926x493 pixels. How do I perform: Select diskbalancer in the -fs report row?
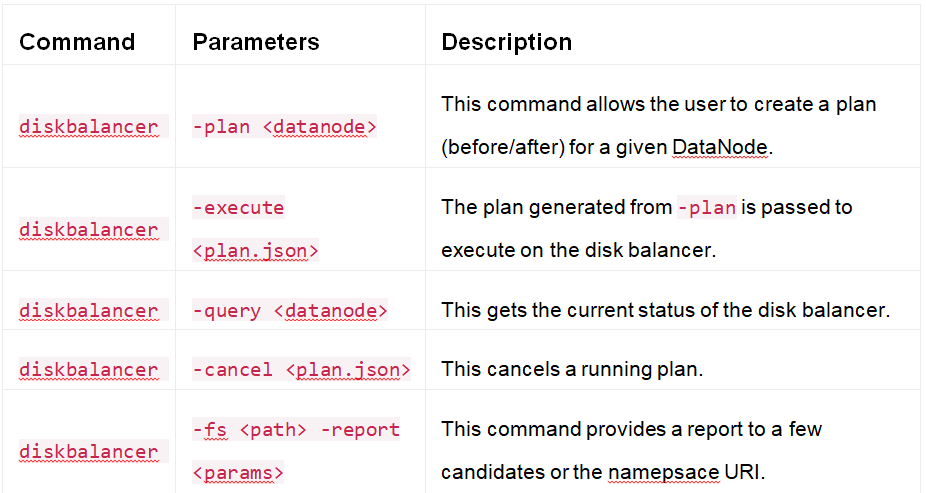pyautogui.click(x=88, y=452)
